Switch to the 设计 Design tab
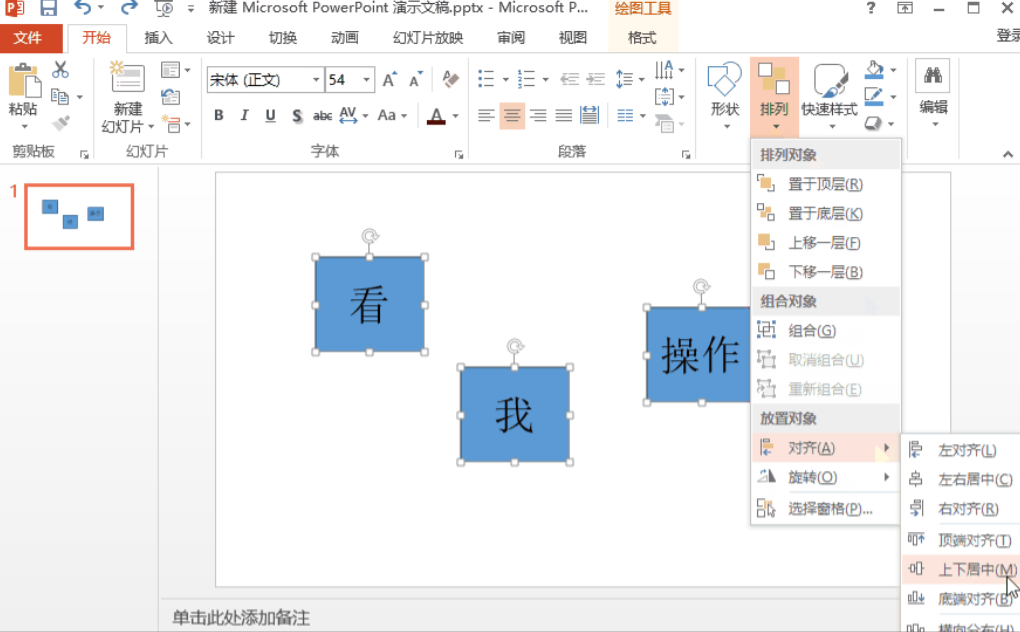The height and width of the screenshot is (632, 1020). pyautogui.click(x=221, y=38)
